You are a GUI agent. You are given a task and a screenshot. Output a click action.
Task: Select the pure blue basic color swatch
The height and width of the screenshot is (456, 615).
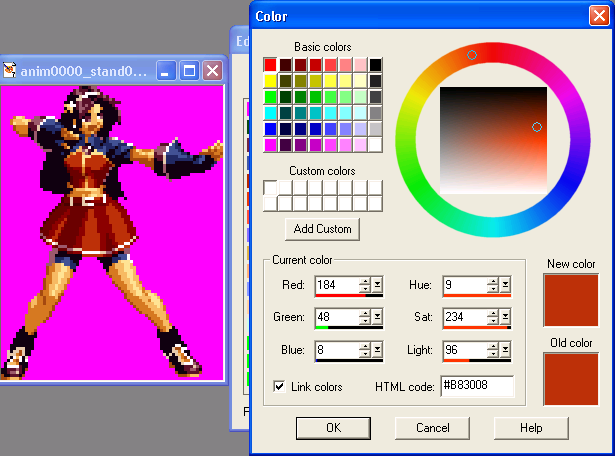pos(270,129)
